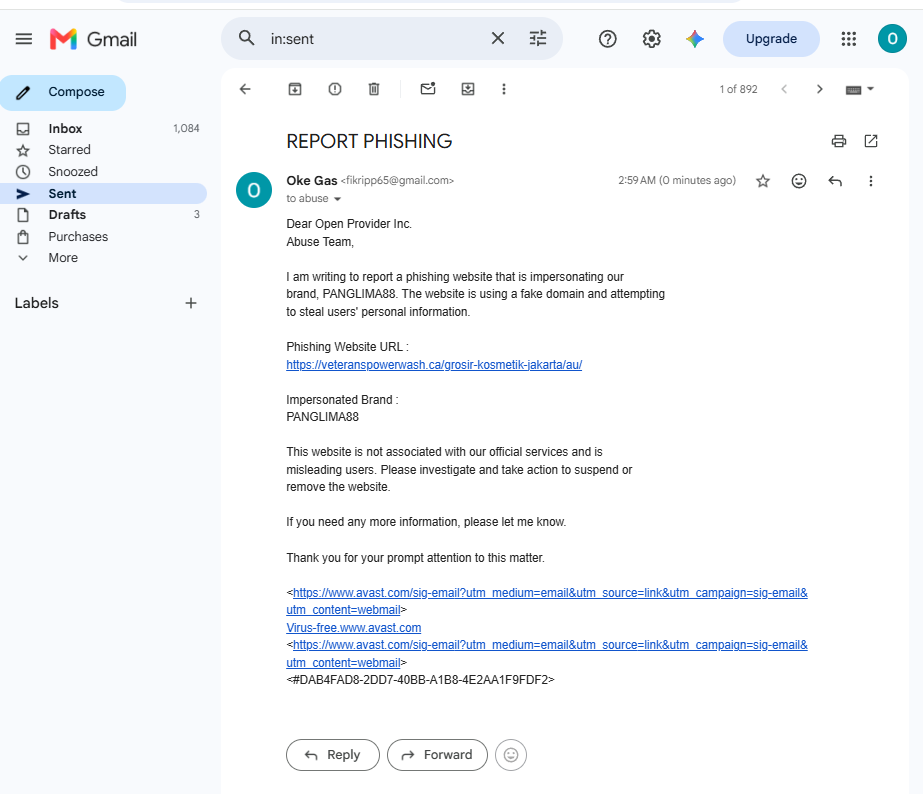Viewport: 923px width, 794px height.
Task: Click the Forward button
Action: click(x=437, y=755)
